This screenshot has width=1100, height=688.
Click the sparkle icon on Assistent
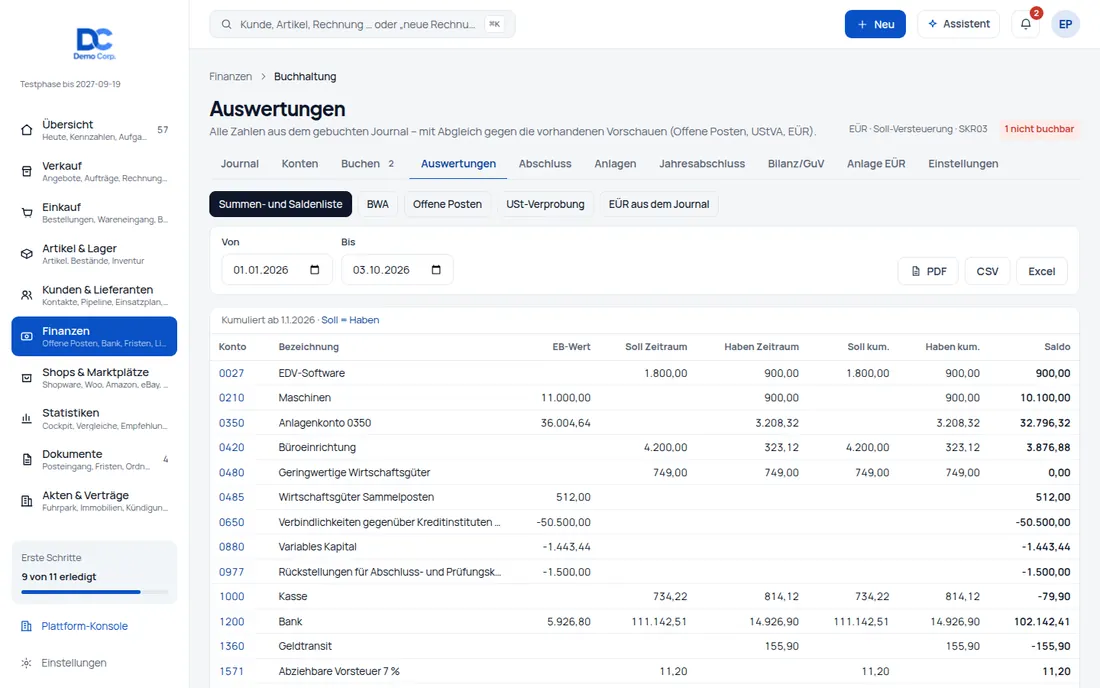tap(932, 24)
